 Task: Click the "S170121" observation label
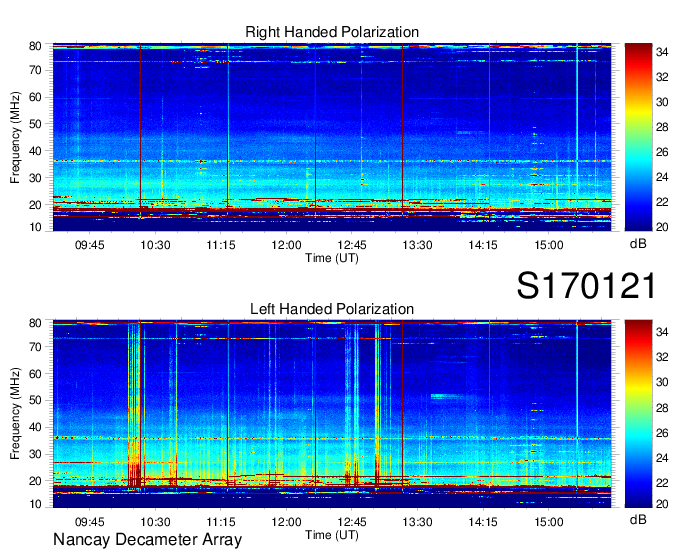click(586, 285)
